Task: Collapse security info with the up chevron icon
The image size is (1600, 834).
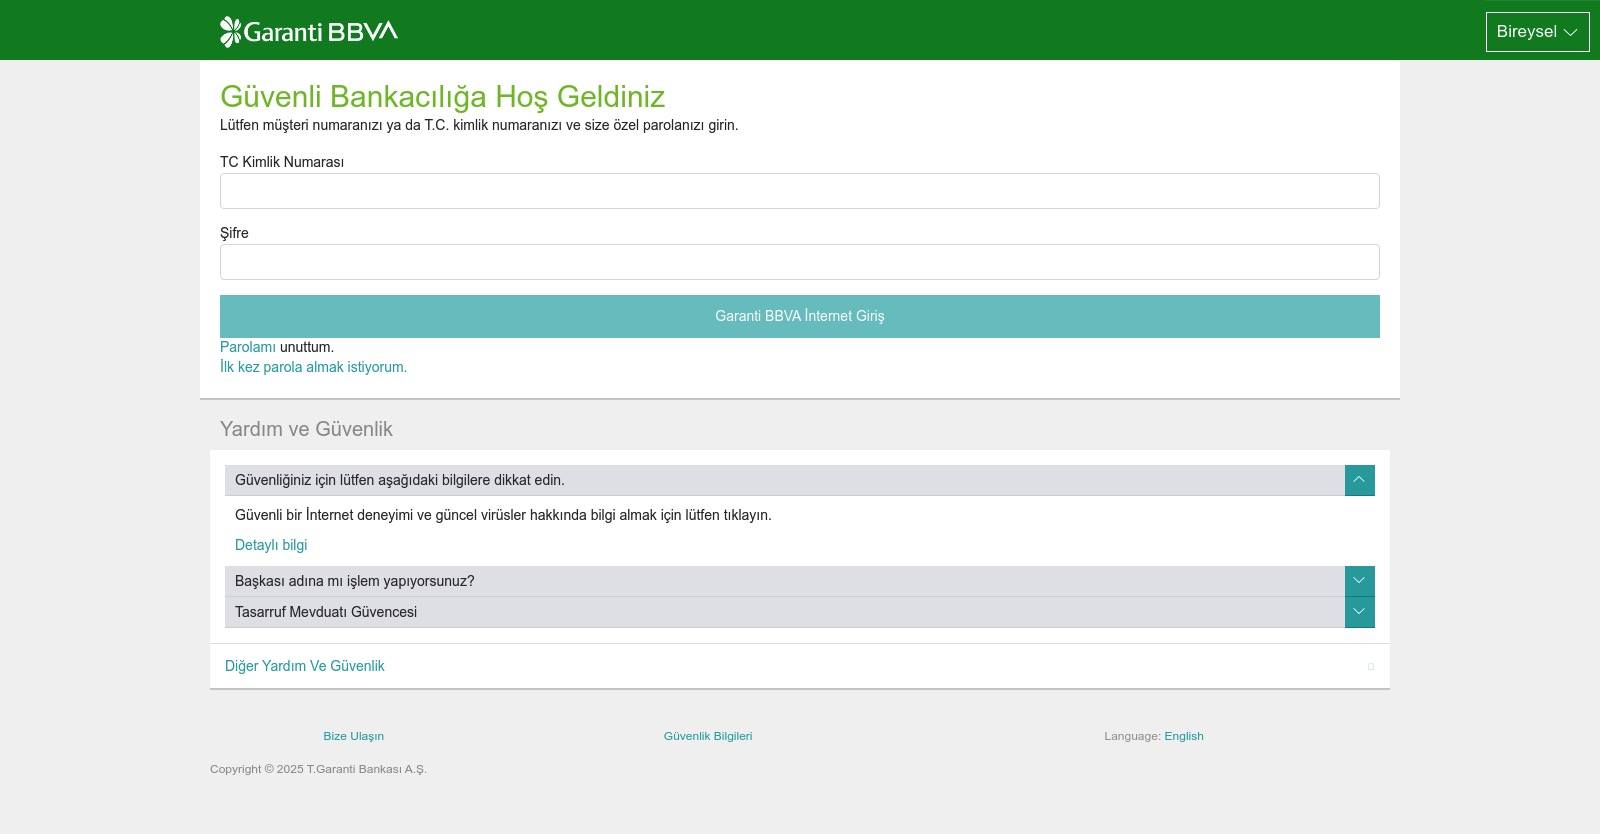Action: [1359, 480]
